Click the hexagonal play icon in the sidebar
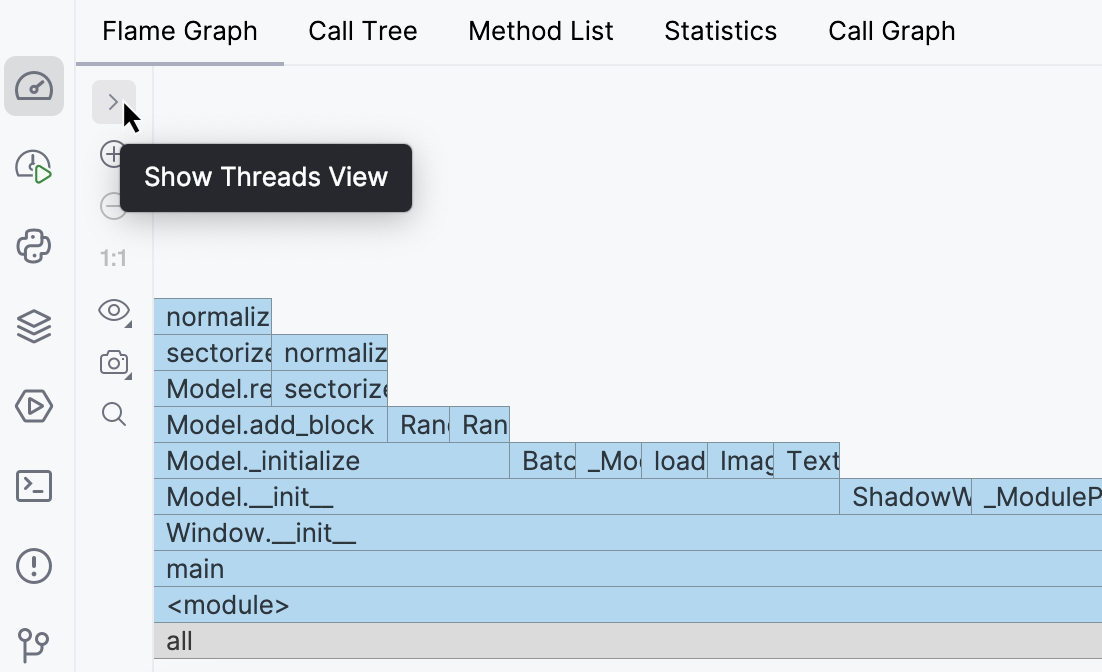 point(33,406)
